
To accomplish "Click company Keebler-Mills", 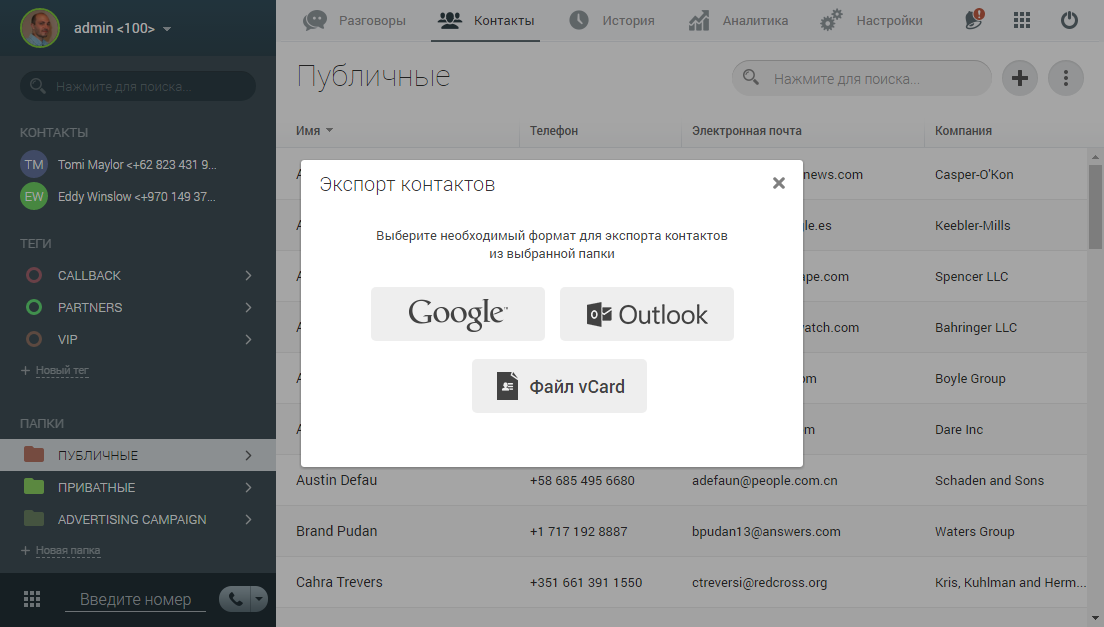I will pos(972,225).
